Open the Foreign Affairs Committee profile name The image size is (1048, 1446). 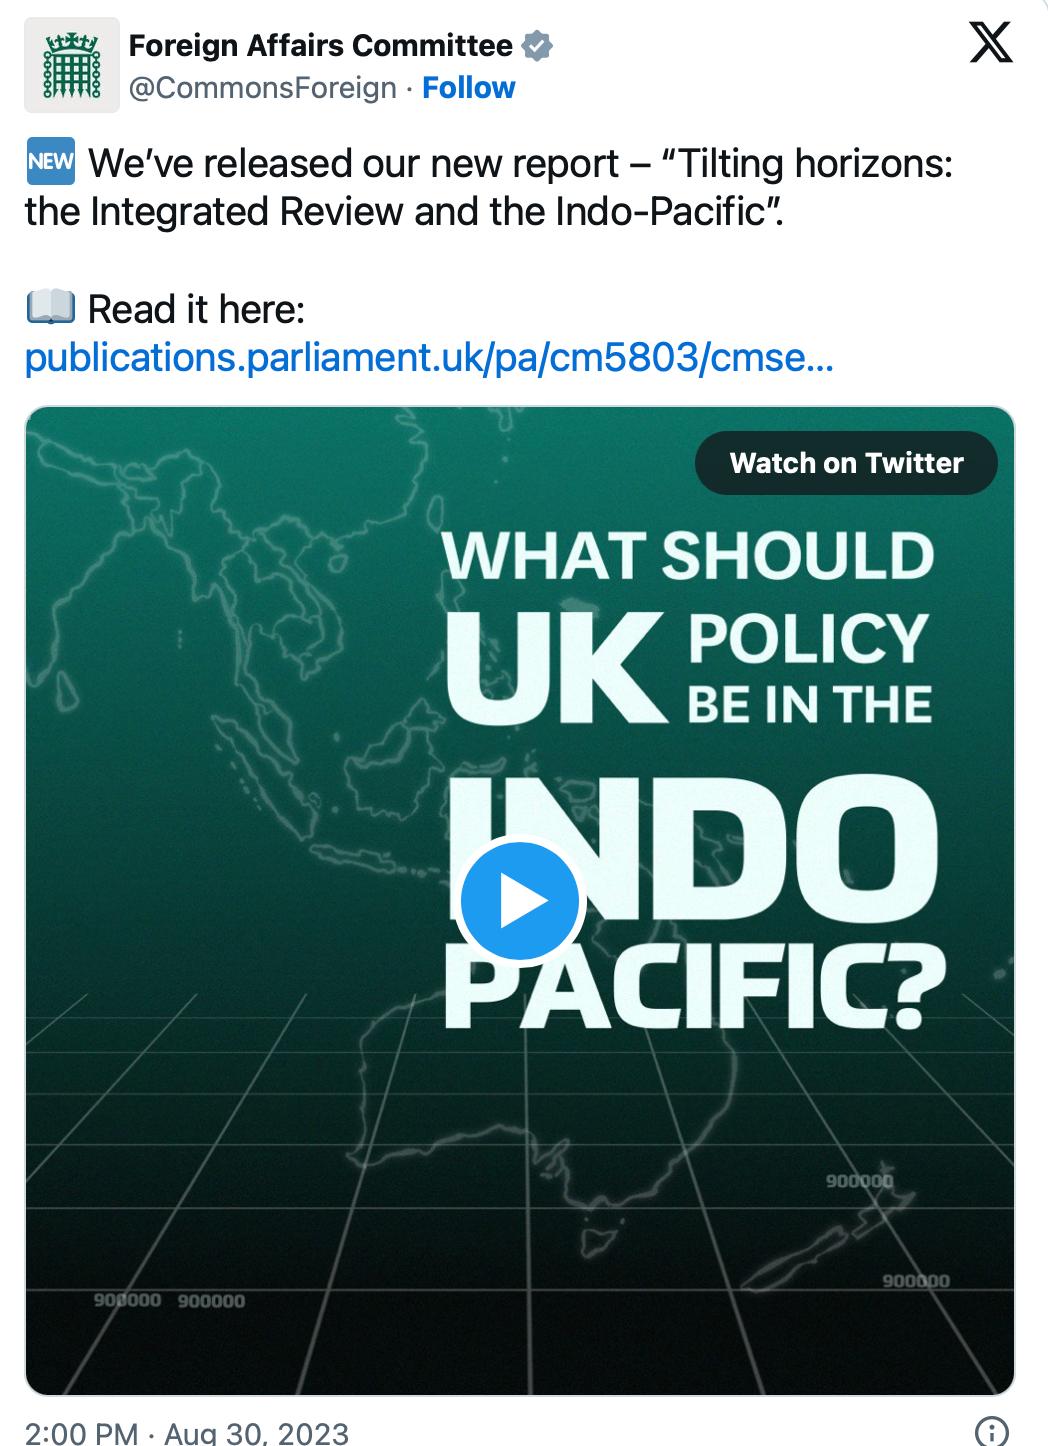(x=320, y=46)
